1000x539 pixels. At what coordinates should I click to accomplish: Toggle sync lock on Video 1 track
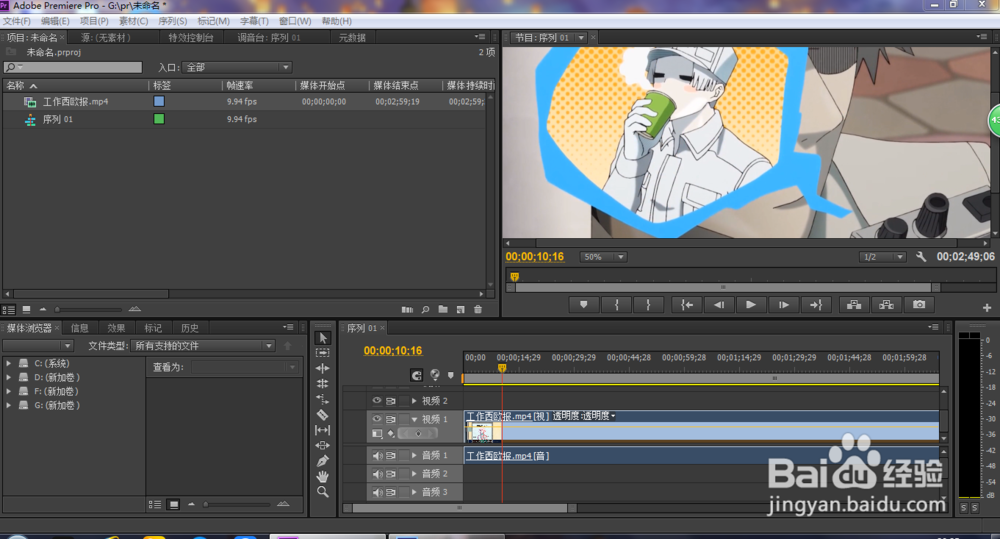[390, 419]
